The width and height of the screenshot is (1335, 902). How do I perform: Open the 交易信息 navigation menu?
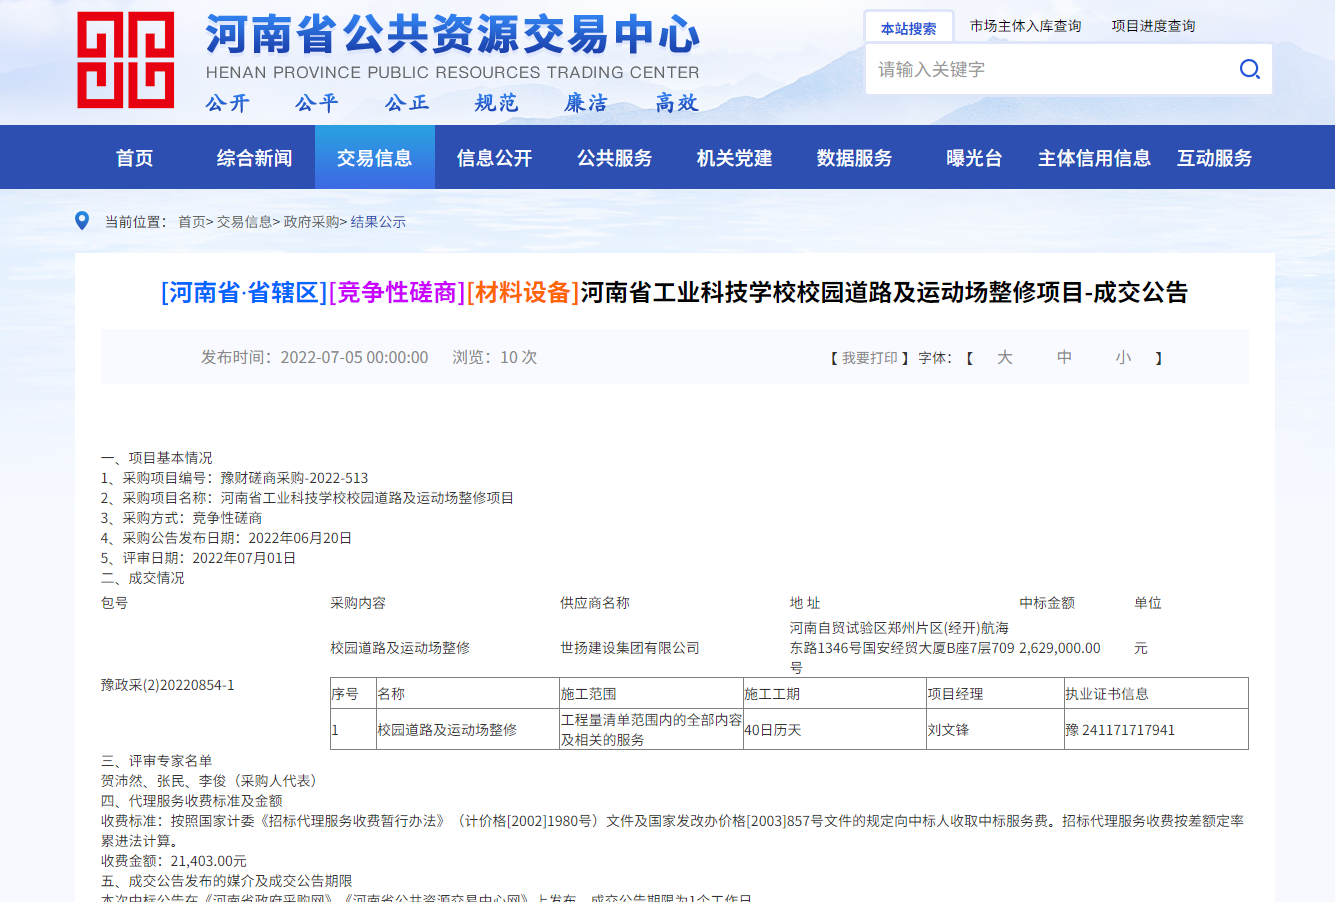374,157
